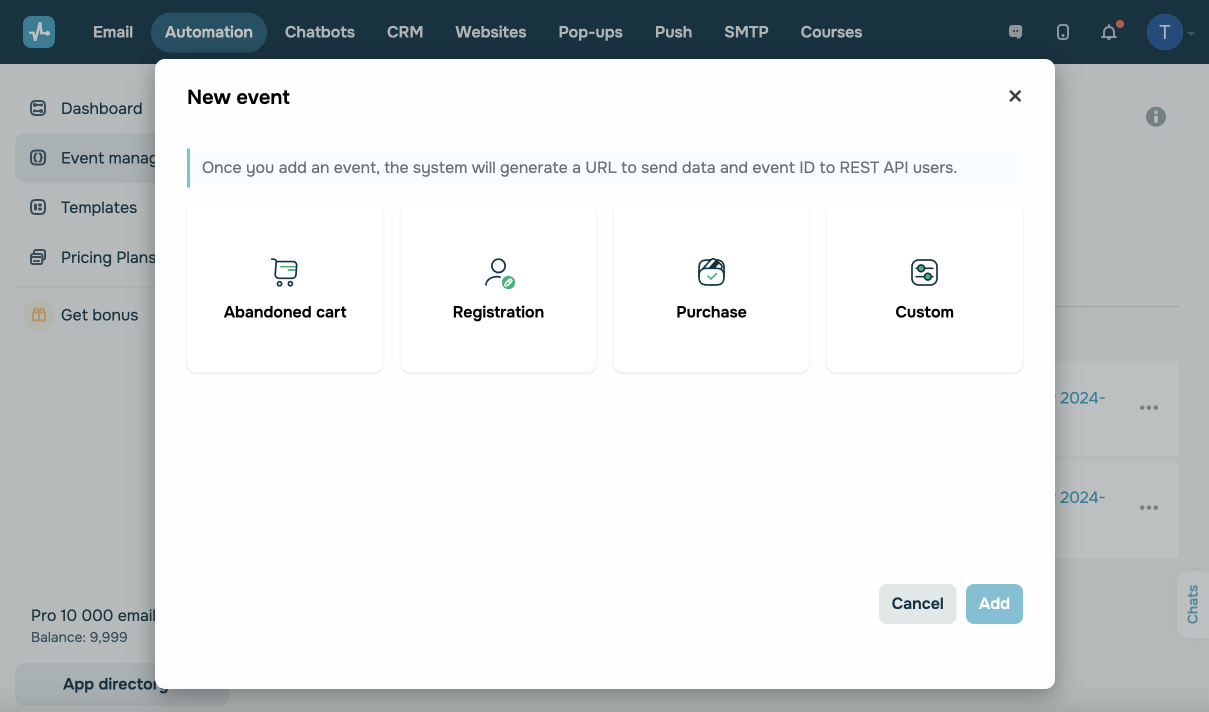1209x712 pixels.
Task: Open the Chats side panel tab
Action: click(x=1193, y=604)
